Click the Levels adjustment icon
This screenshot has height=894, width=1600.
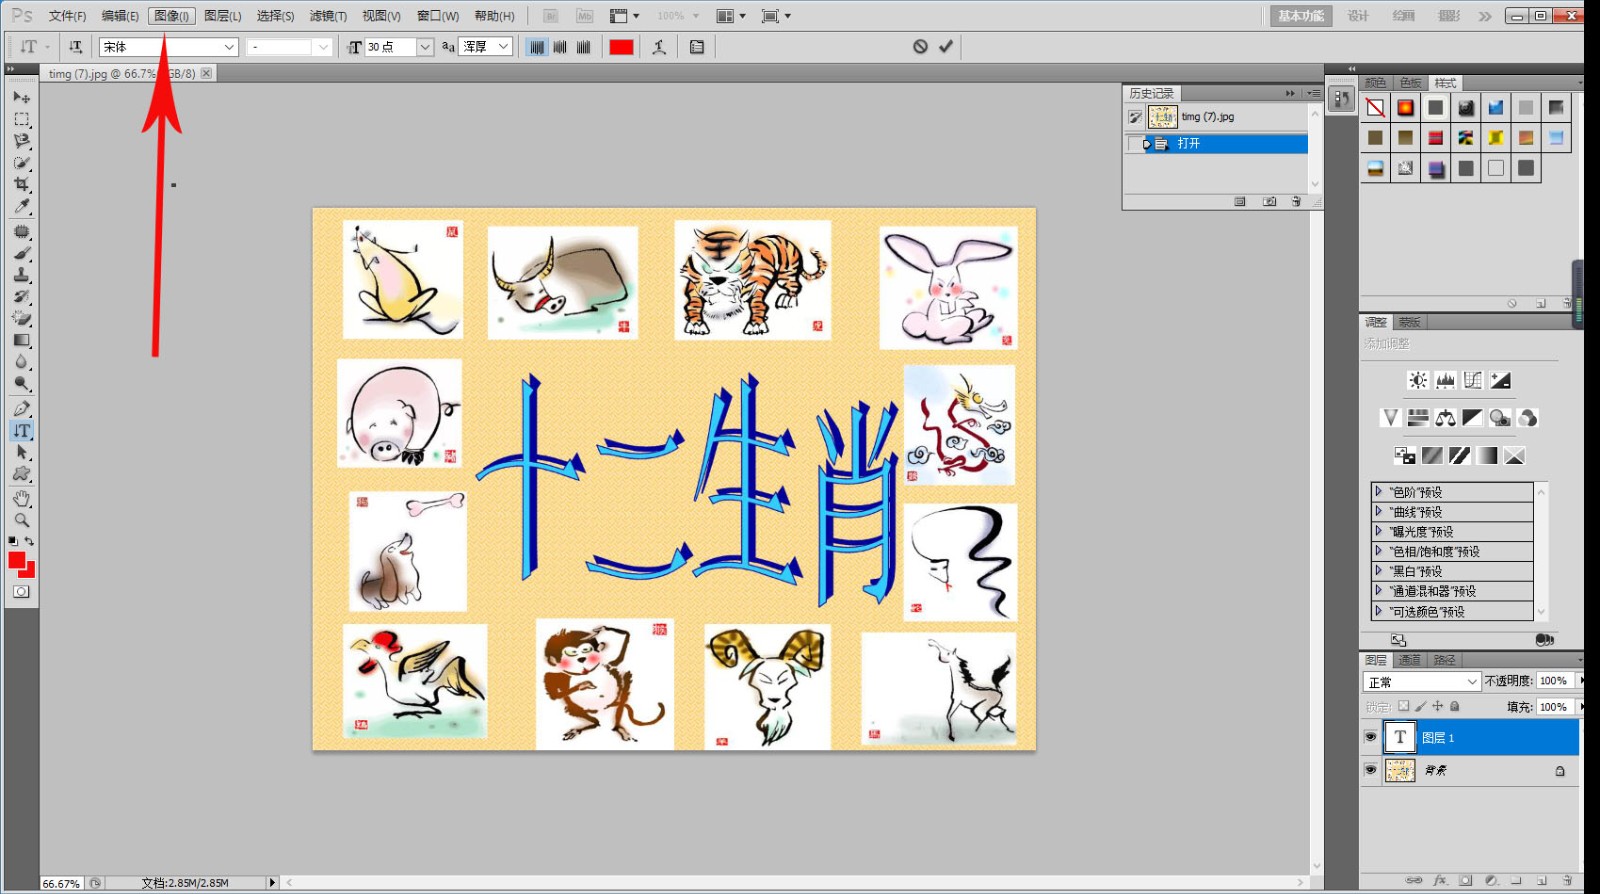[1445, 380]
